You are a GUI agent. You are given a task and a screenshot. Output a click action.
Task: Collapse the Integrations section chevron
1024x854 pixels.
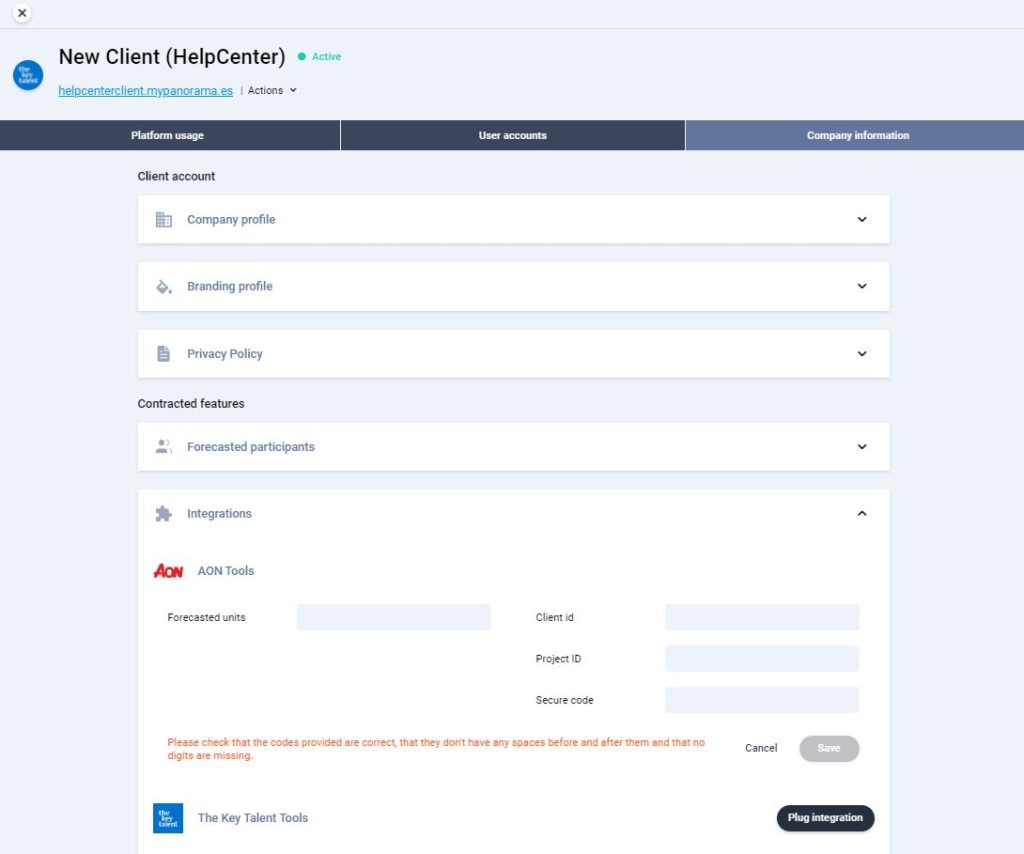click(x=862, y=514)
